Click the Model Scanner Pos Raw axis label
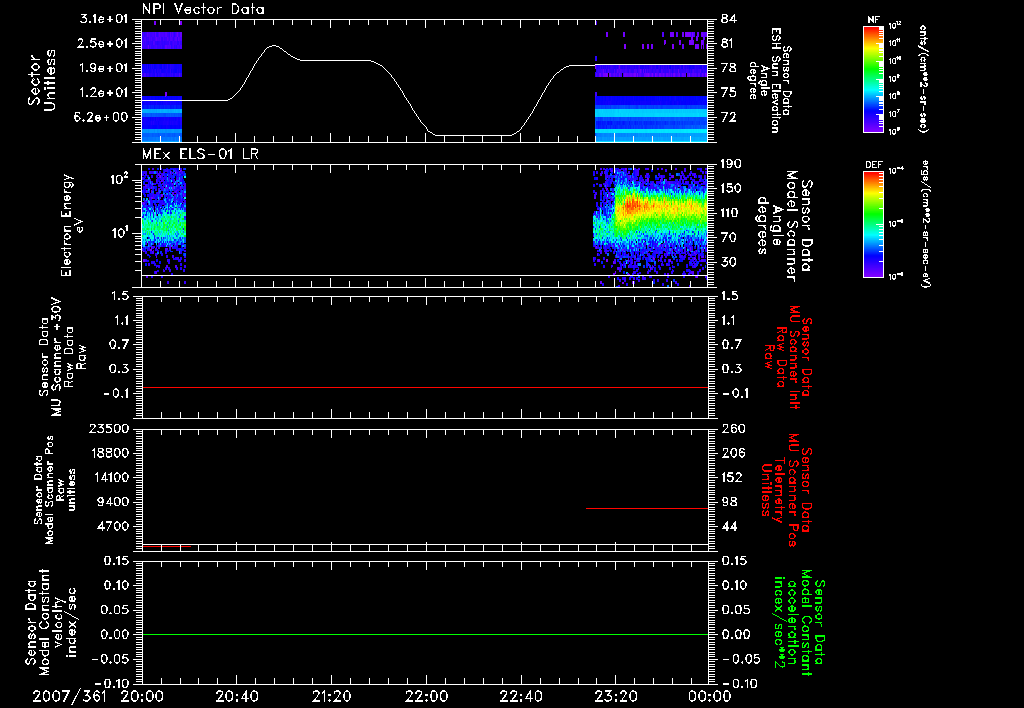This screenshot has height=708, width=1024. pos(55,490)
